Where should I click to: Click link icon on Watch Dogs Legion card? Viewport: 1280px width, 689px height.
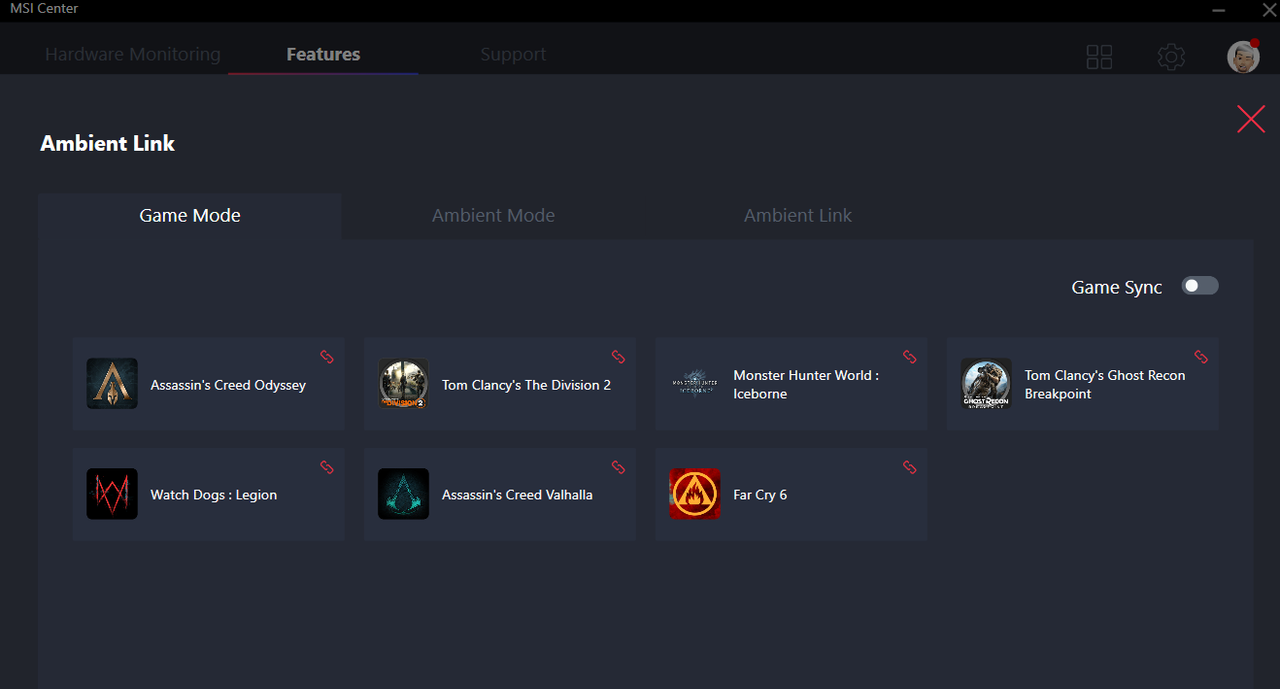(327, 467)
